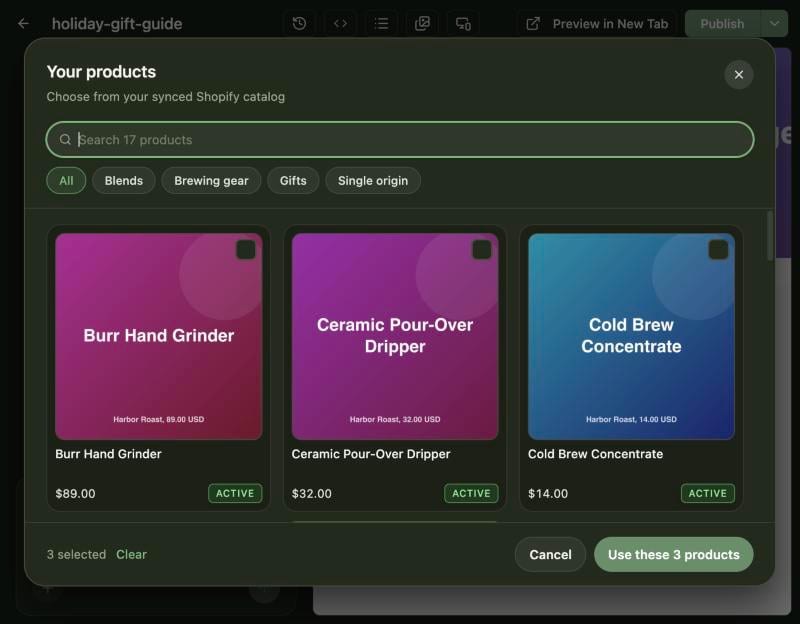Filter products by Gifts
Screen dimensions: 800x624
pyautogui.click(x=293, y=181)
